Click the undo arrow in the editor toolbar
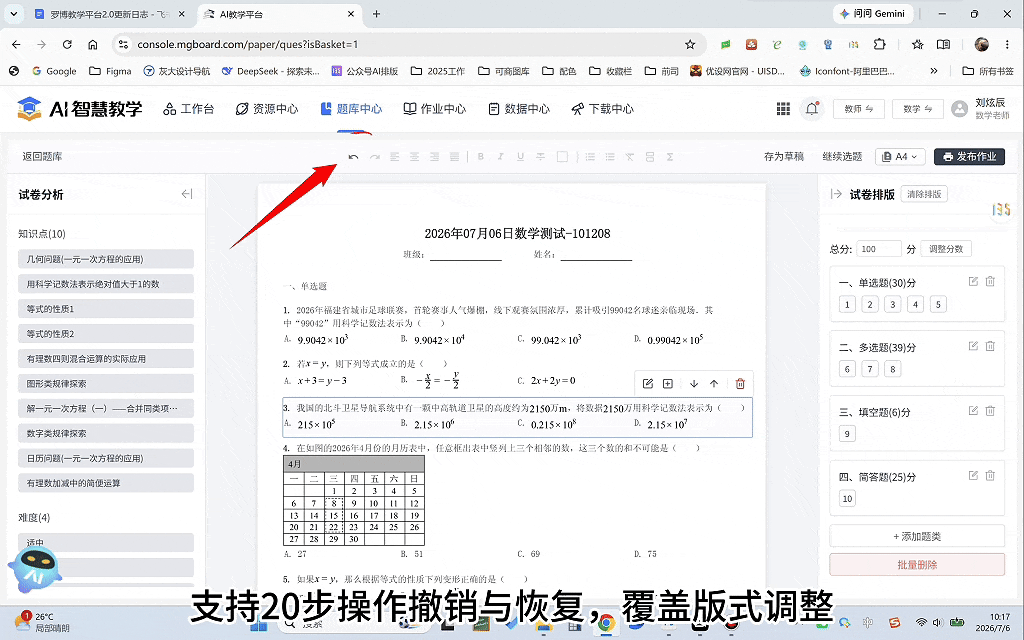Screen dimensions: 1024x640 point(353,157)
